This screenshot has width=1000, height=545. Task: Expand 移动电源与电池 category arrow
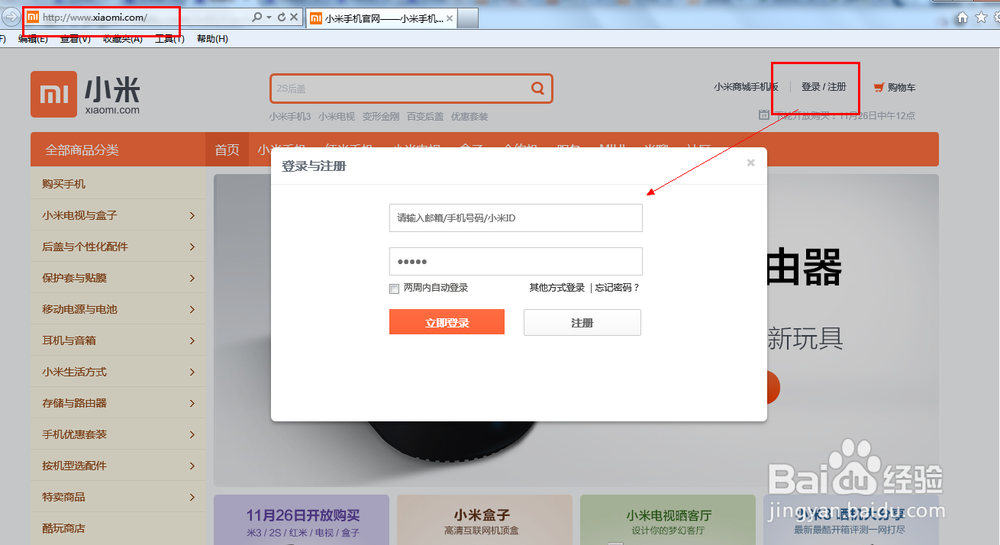(x=192, y=309)
